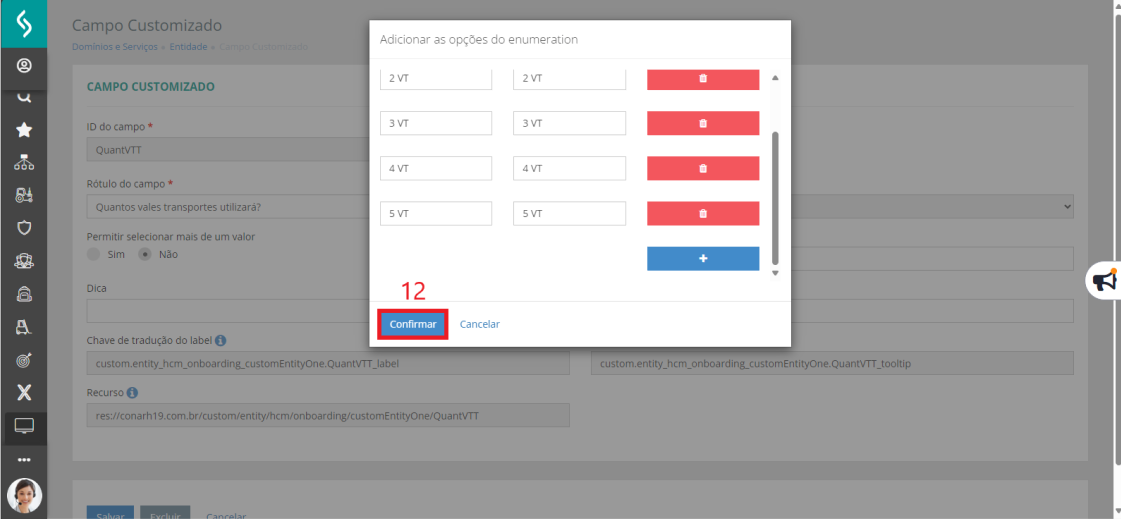Delete the 2 VT enumeration row

pos(702,79)
